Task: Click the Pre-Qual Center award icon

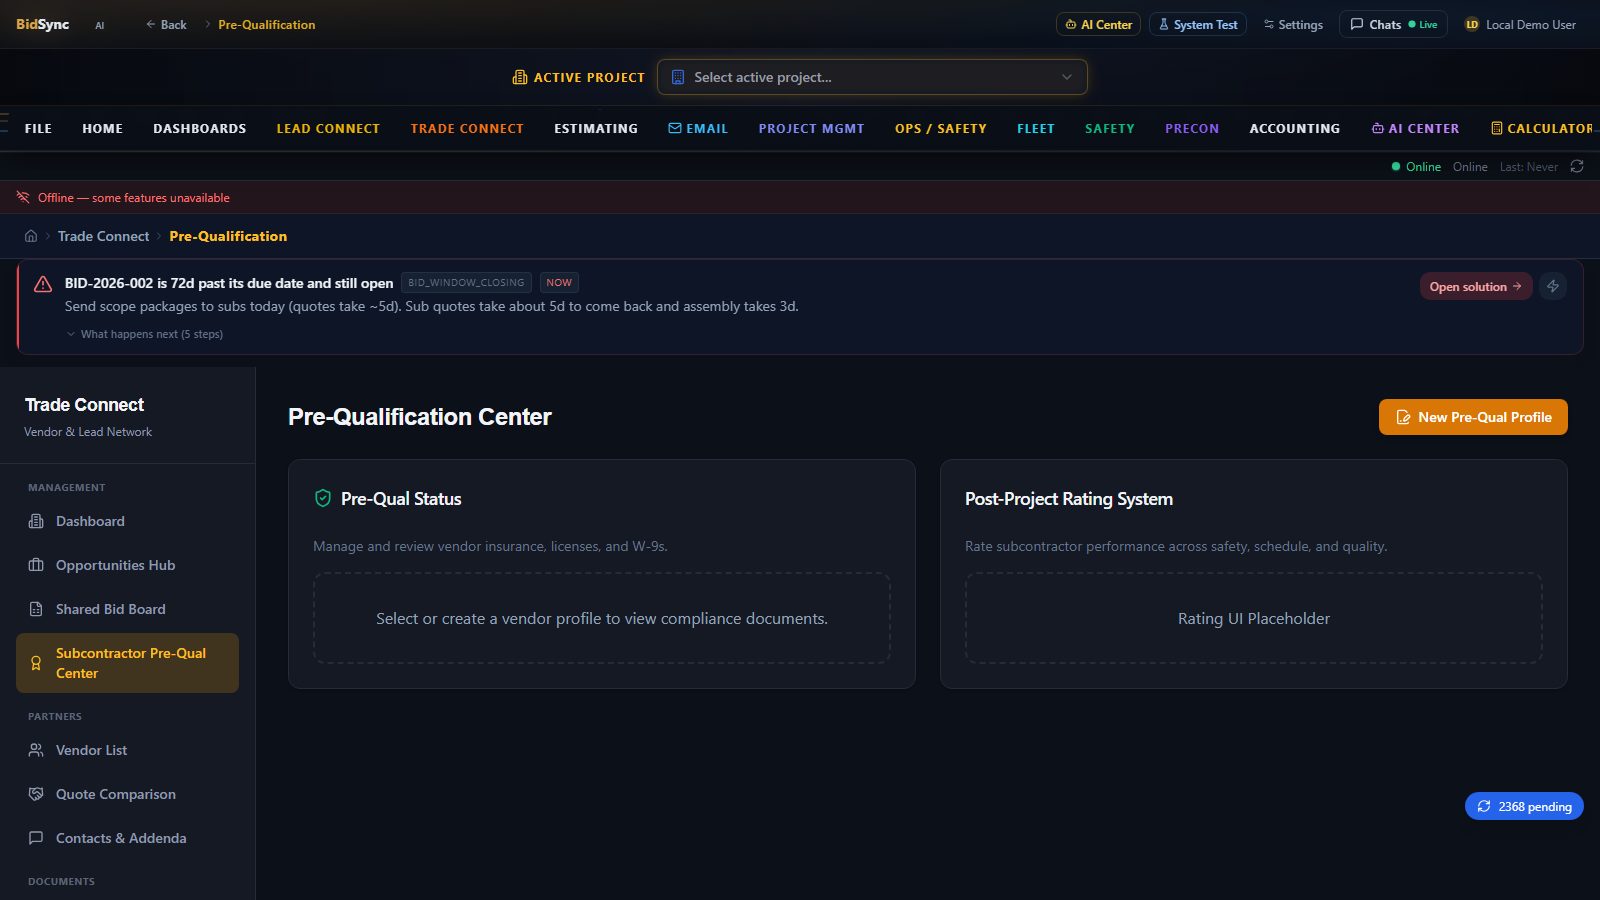Action: (36, 663)
